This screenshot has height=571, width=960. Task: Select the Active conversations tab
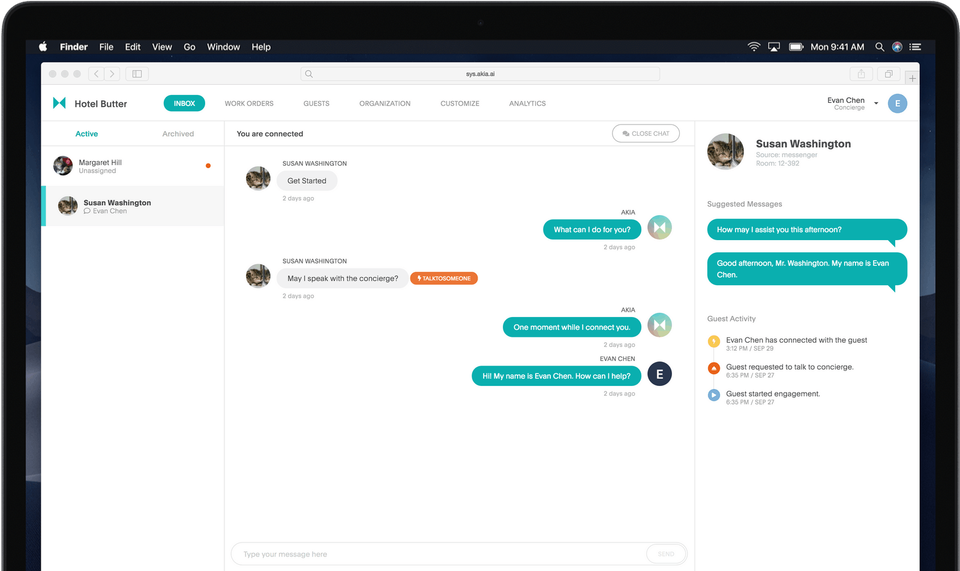click(x=86, y=133)
